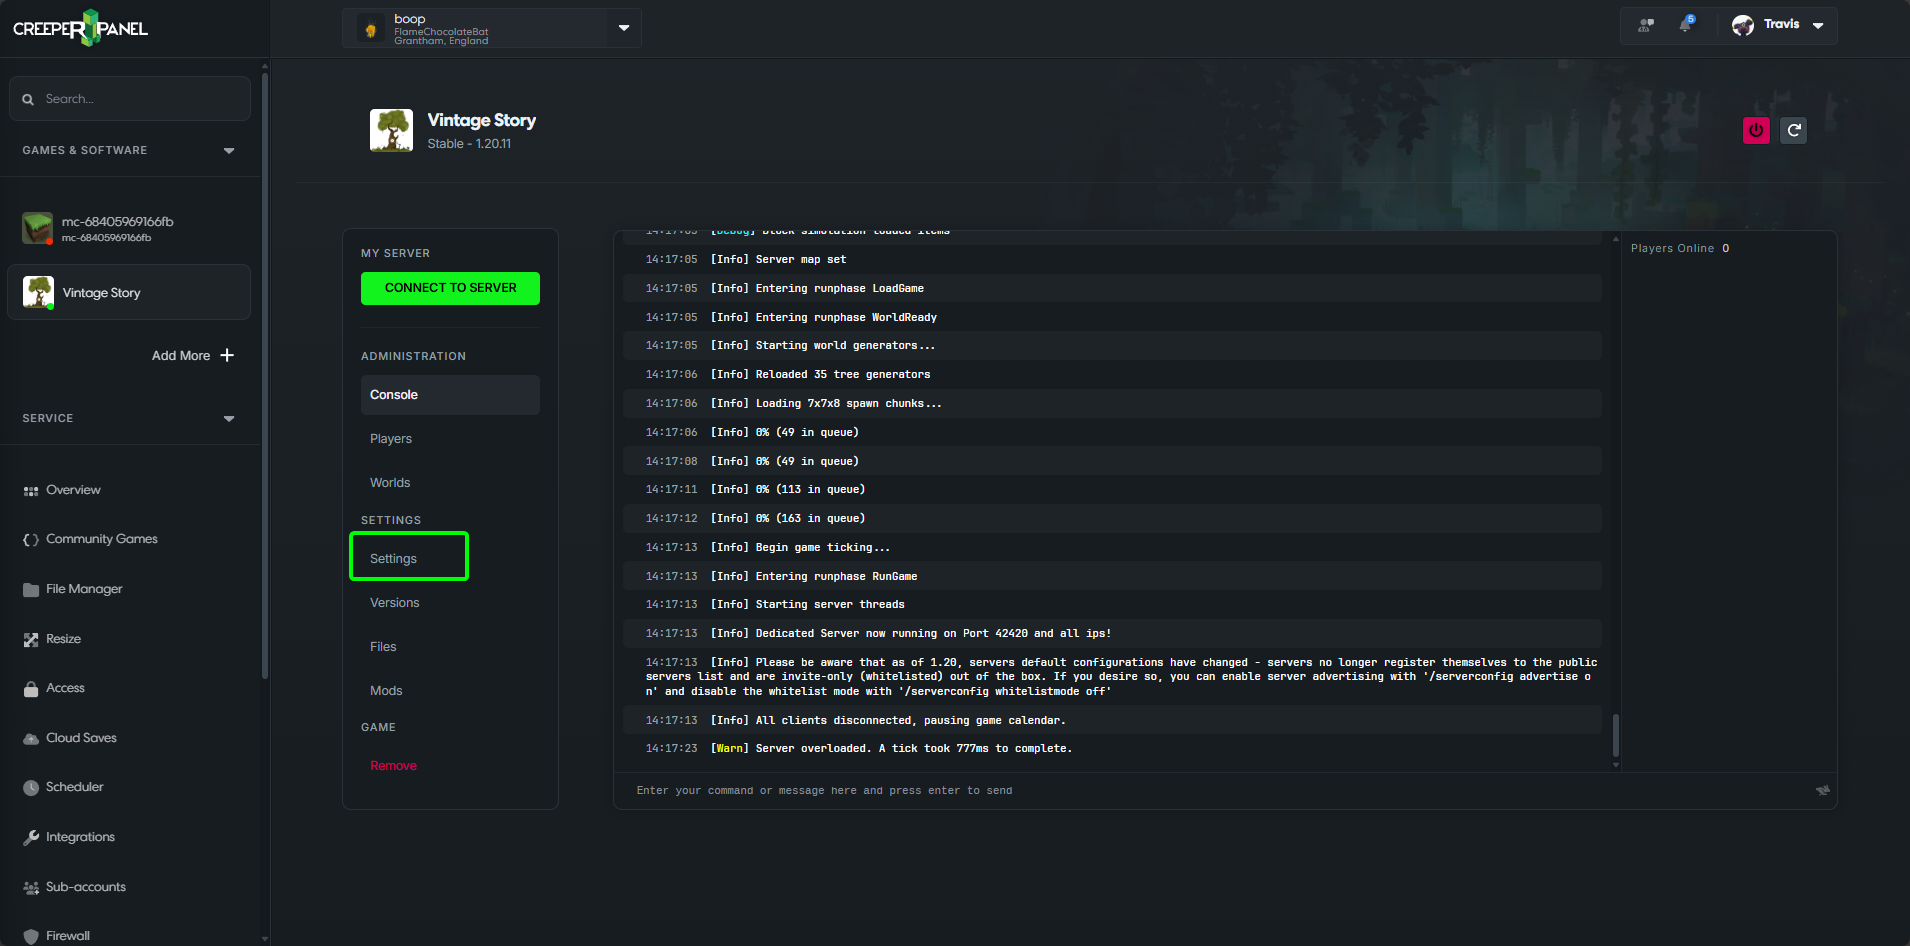Select the mc-68405969166fb server thumbnail

point(37,228)
